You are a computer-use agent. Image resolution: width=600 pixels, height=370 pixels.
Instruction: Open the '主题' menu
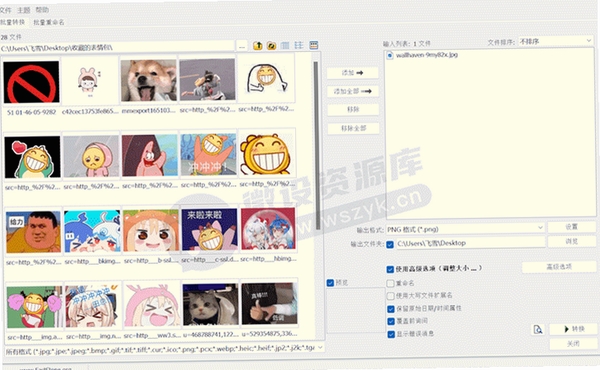point(23,10)
